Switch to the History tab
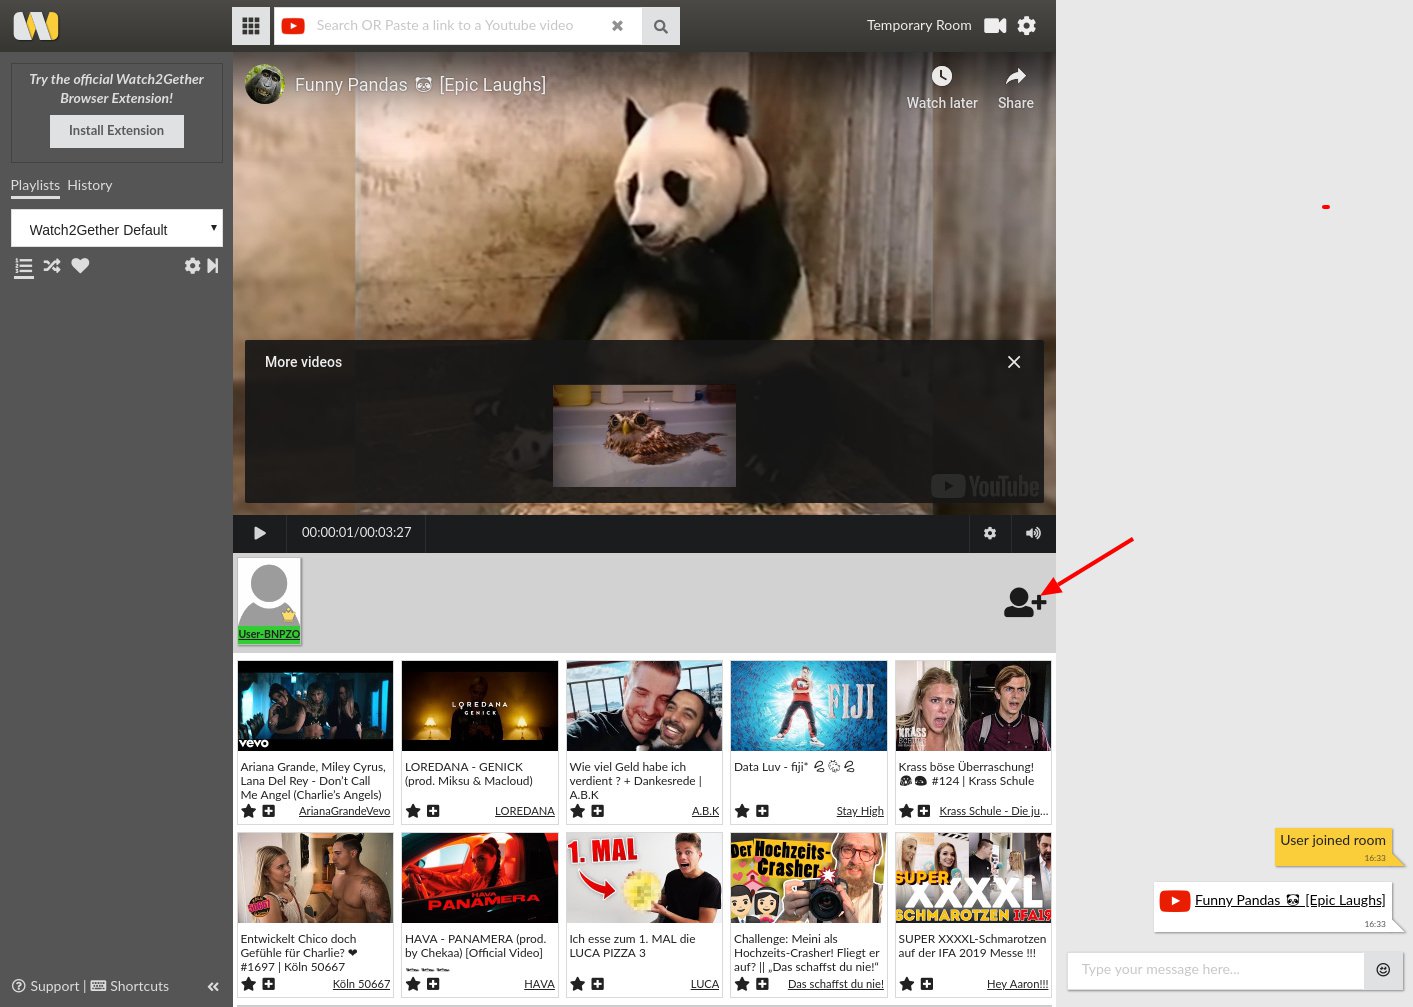Viewport: 1413px width, 1007px height. [x=89, y=185]
